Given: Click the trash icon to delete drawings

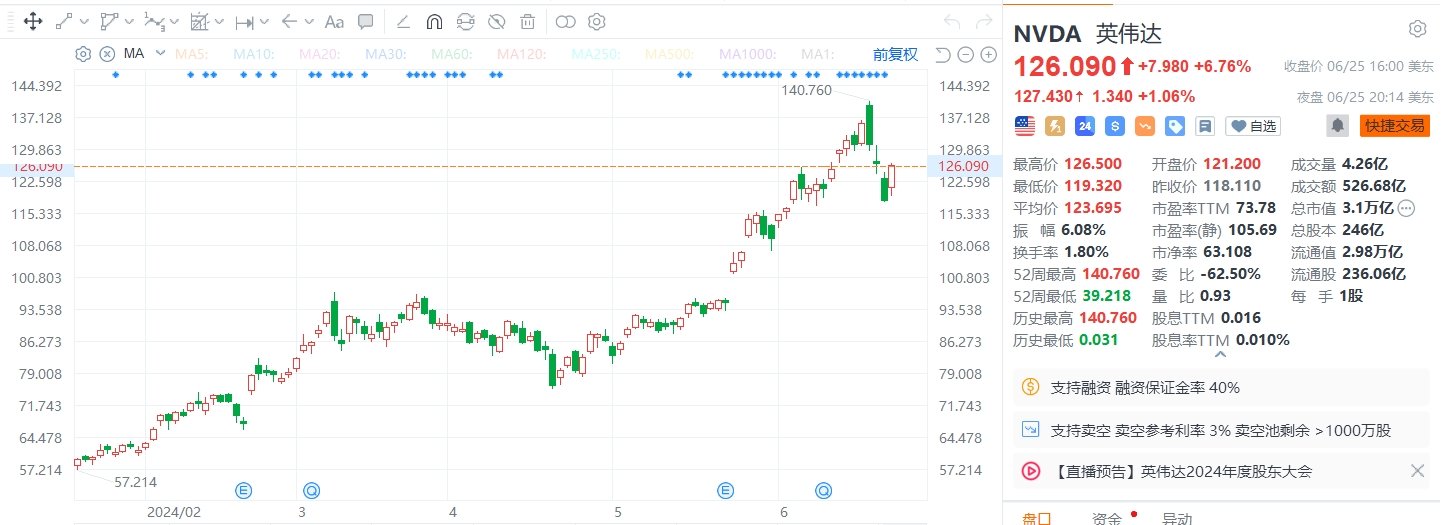Looking at the screenshot, I should click(x=528, y=21).
